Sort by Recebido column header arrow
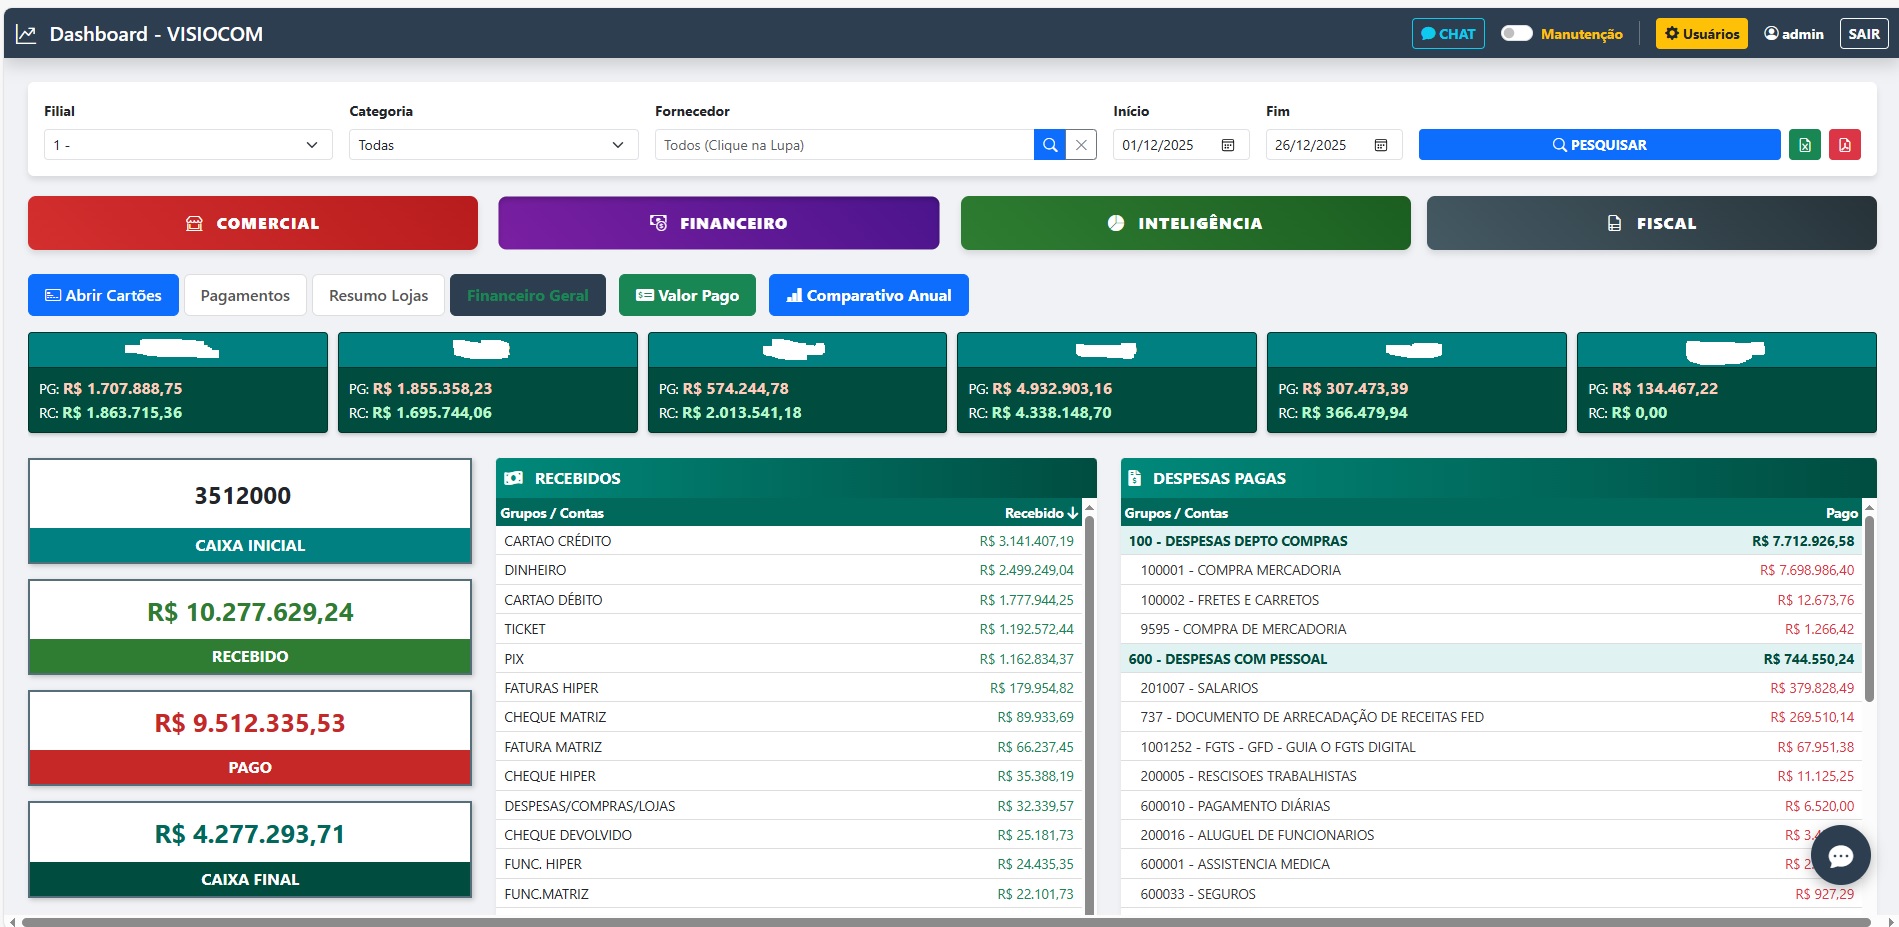Screen dimensions: 1899x927 coord(1073,513)
